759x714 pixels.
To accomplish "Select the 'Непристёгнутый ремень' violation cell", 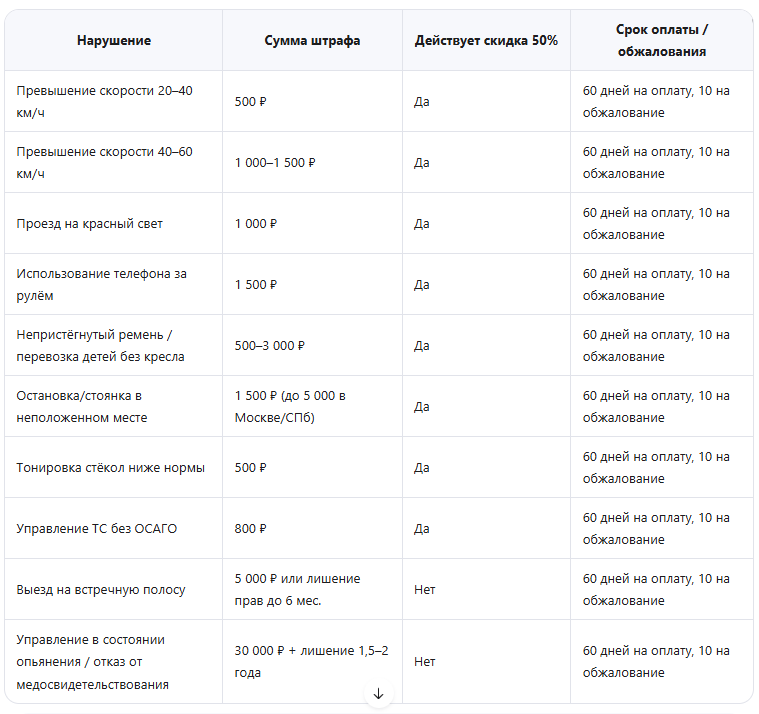I will (x=114, y=345).
